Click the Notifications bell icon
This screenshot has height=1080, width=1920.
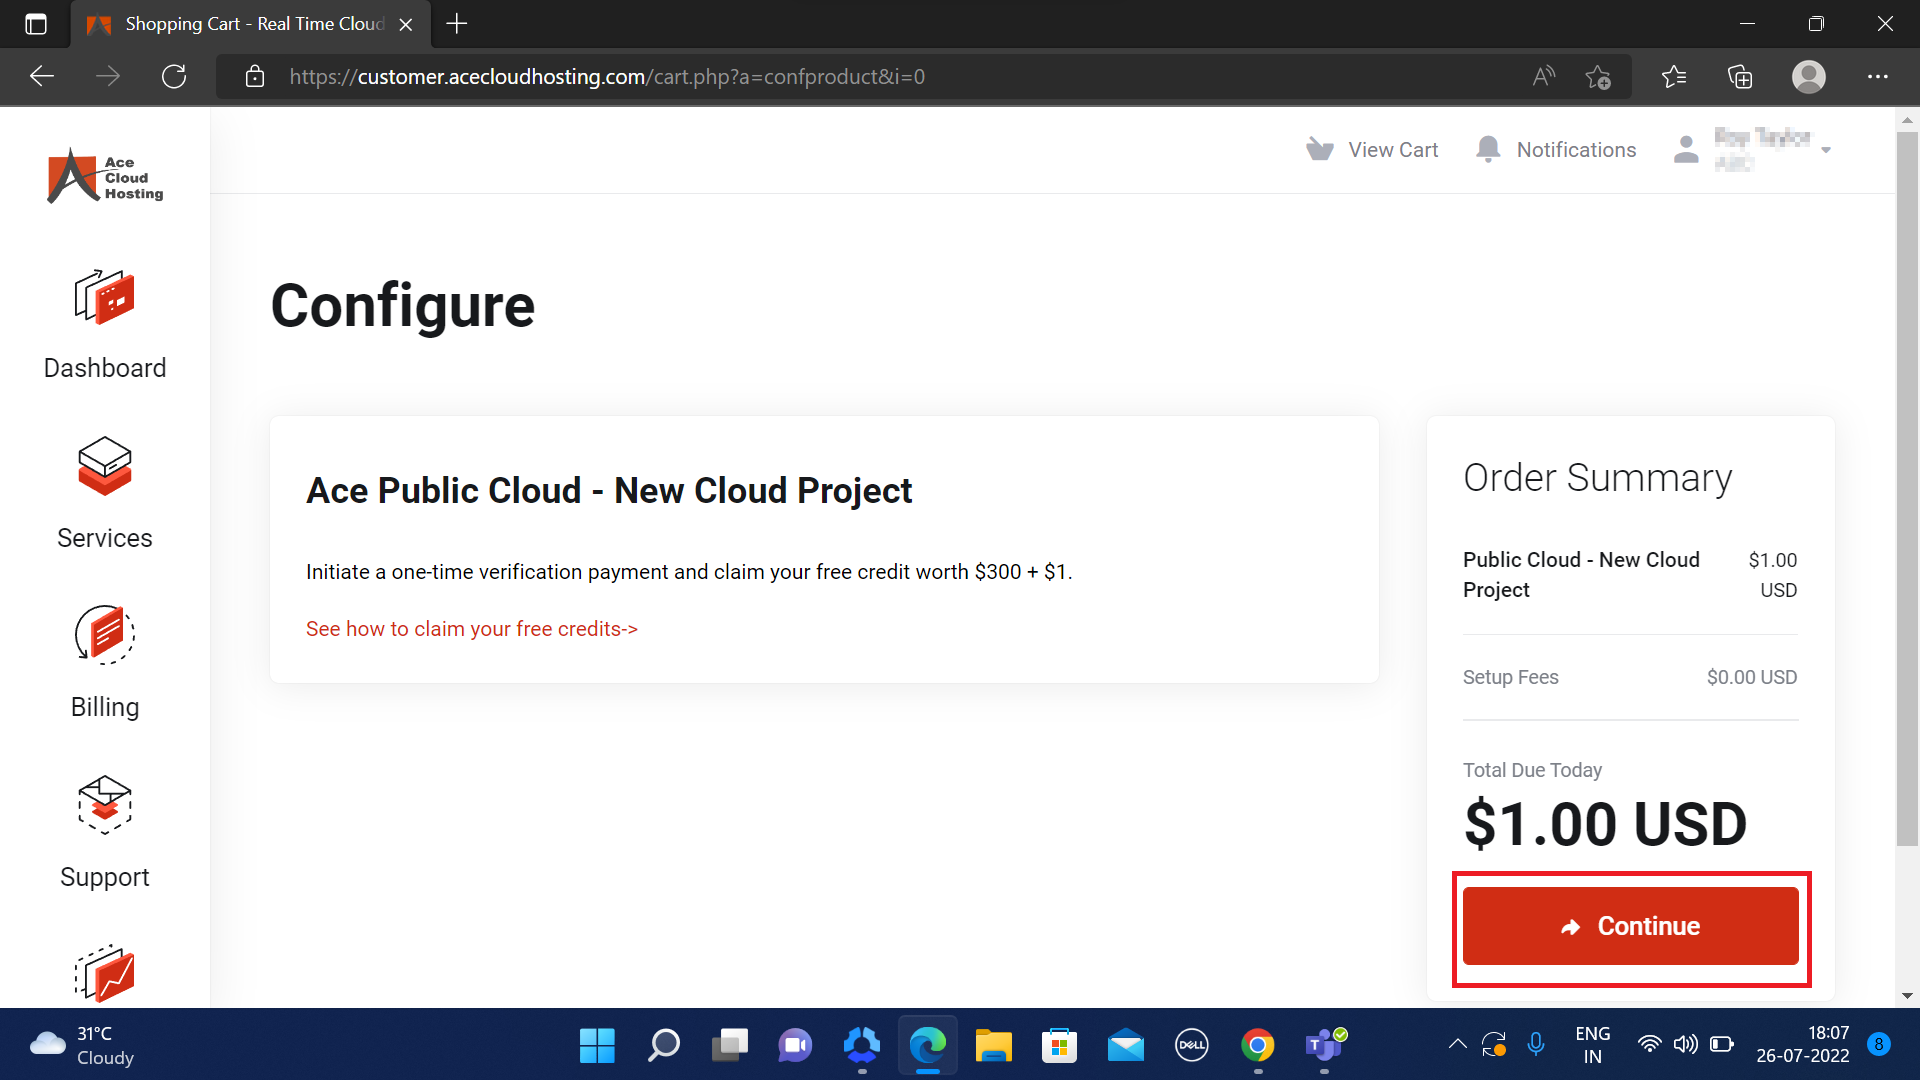tap(1488, 149)
